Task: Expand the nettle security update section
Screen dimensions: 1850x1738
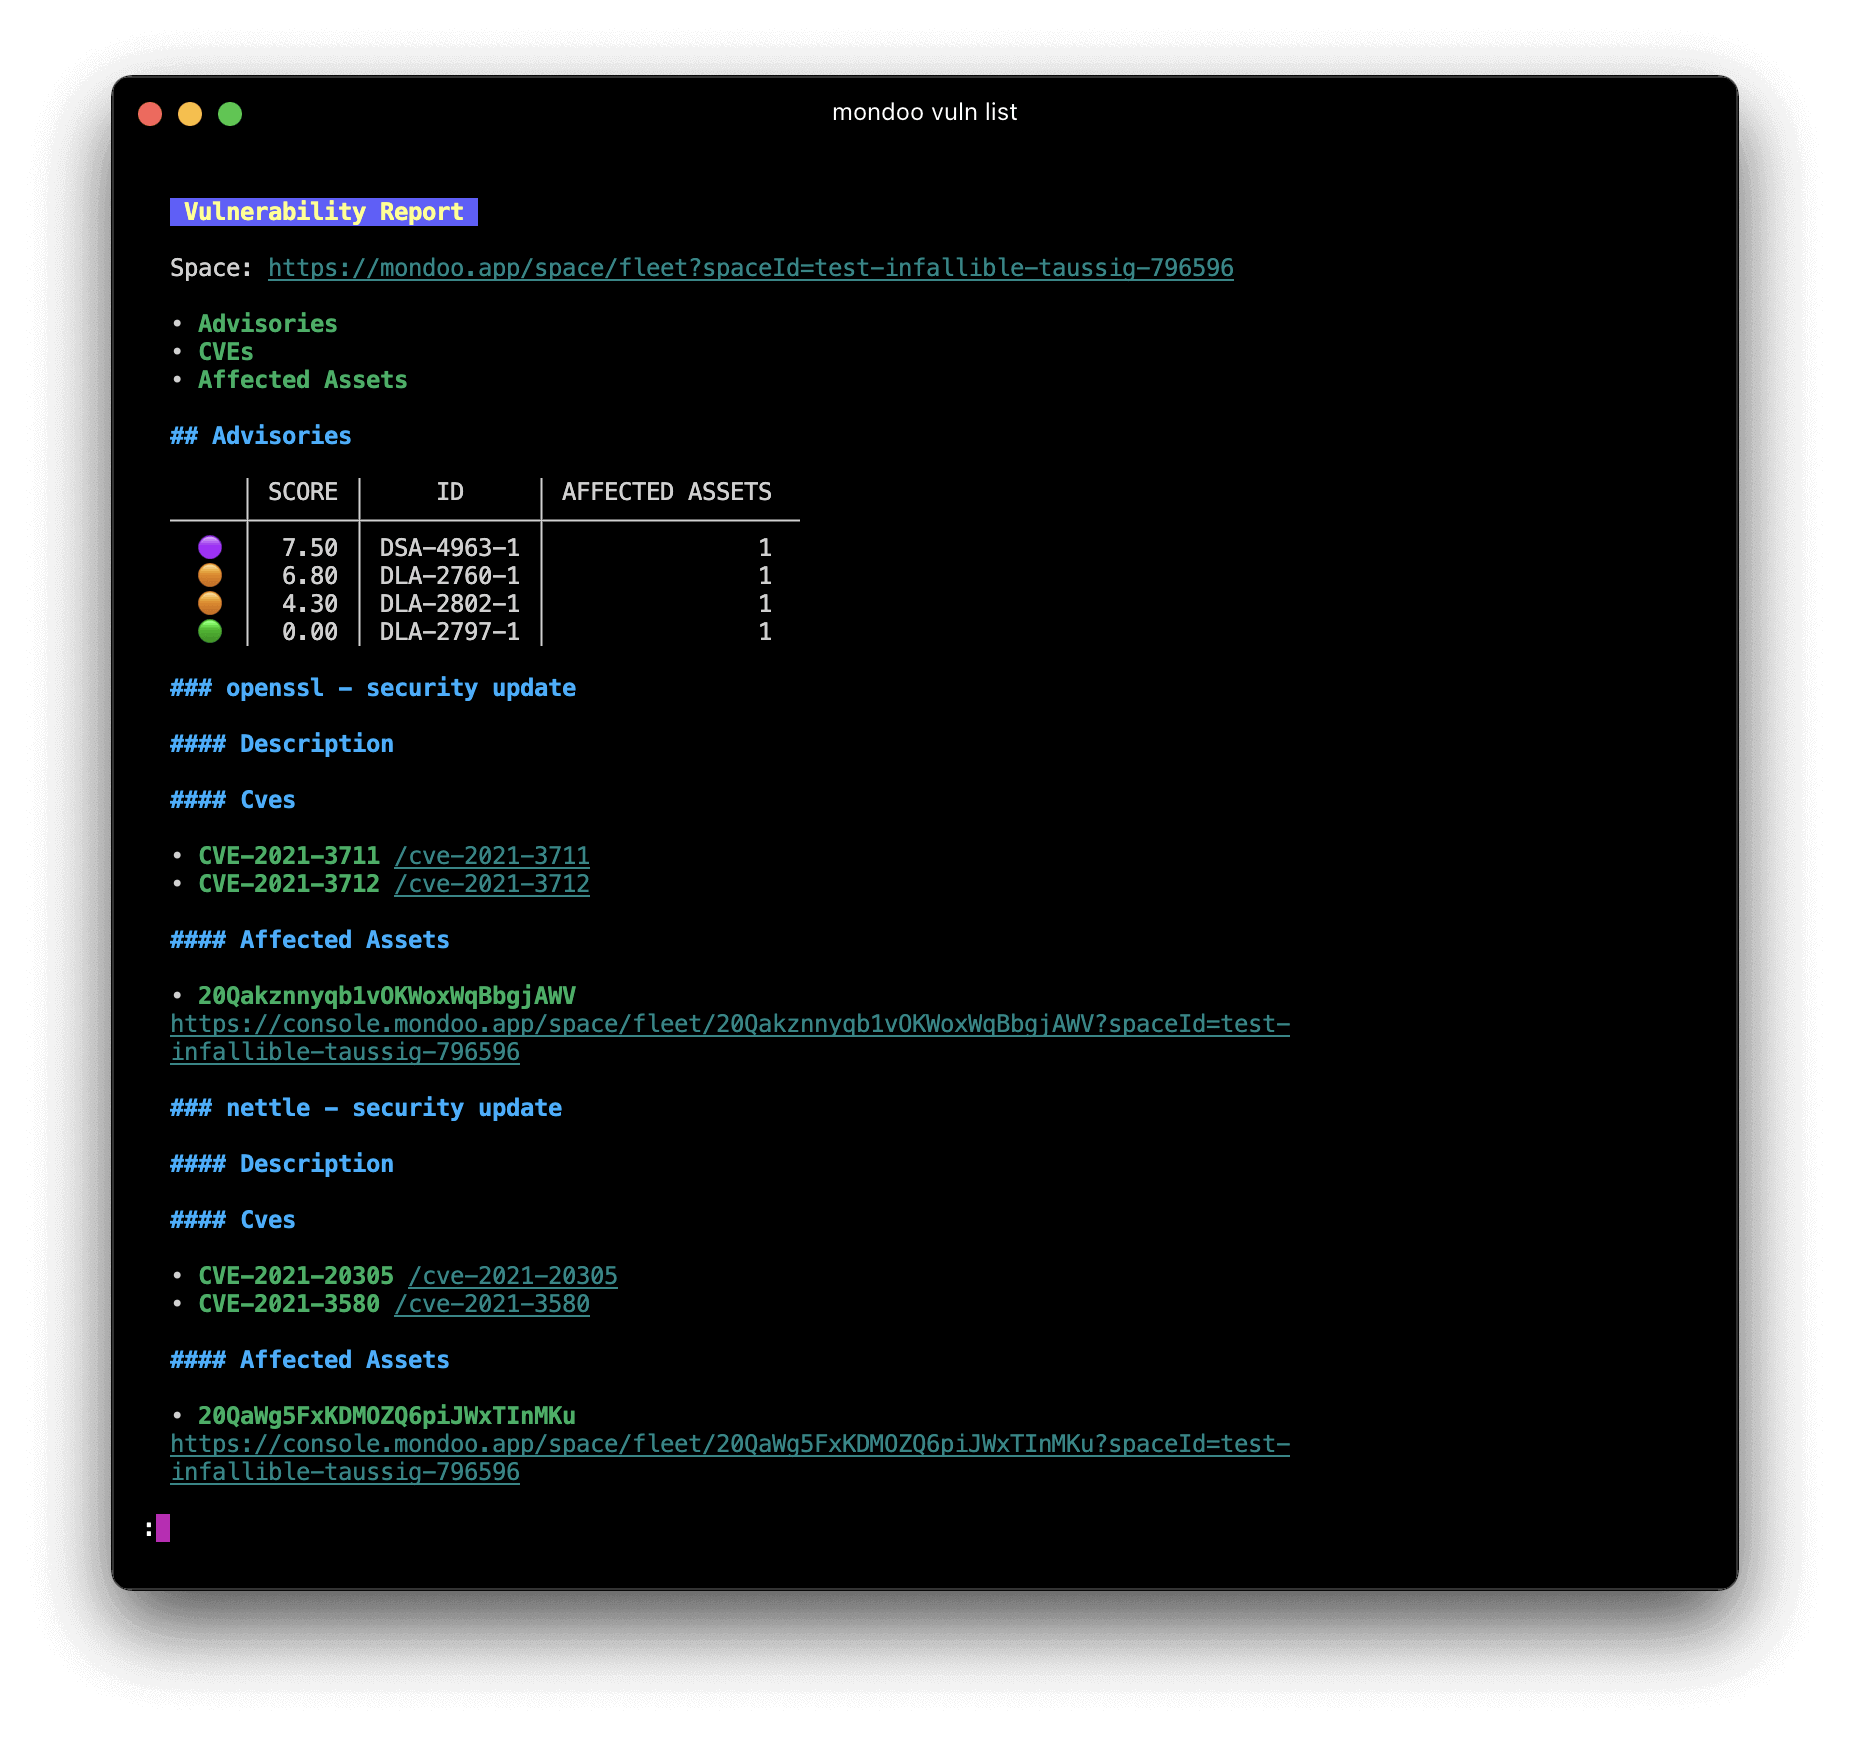Action: 365,1107
